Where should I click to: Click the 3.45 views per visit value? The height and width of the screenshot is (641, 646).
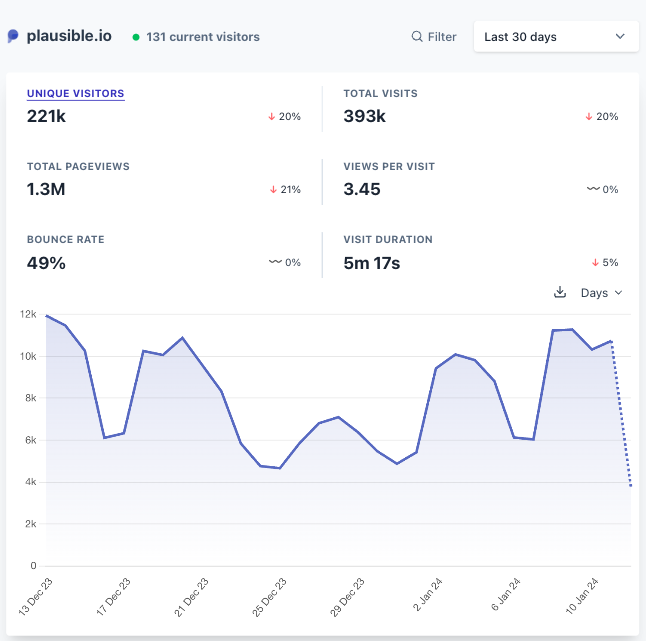point(362,189)
